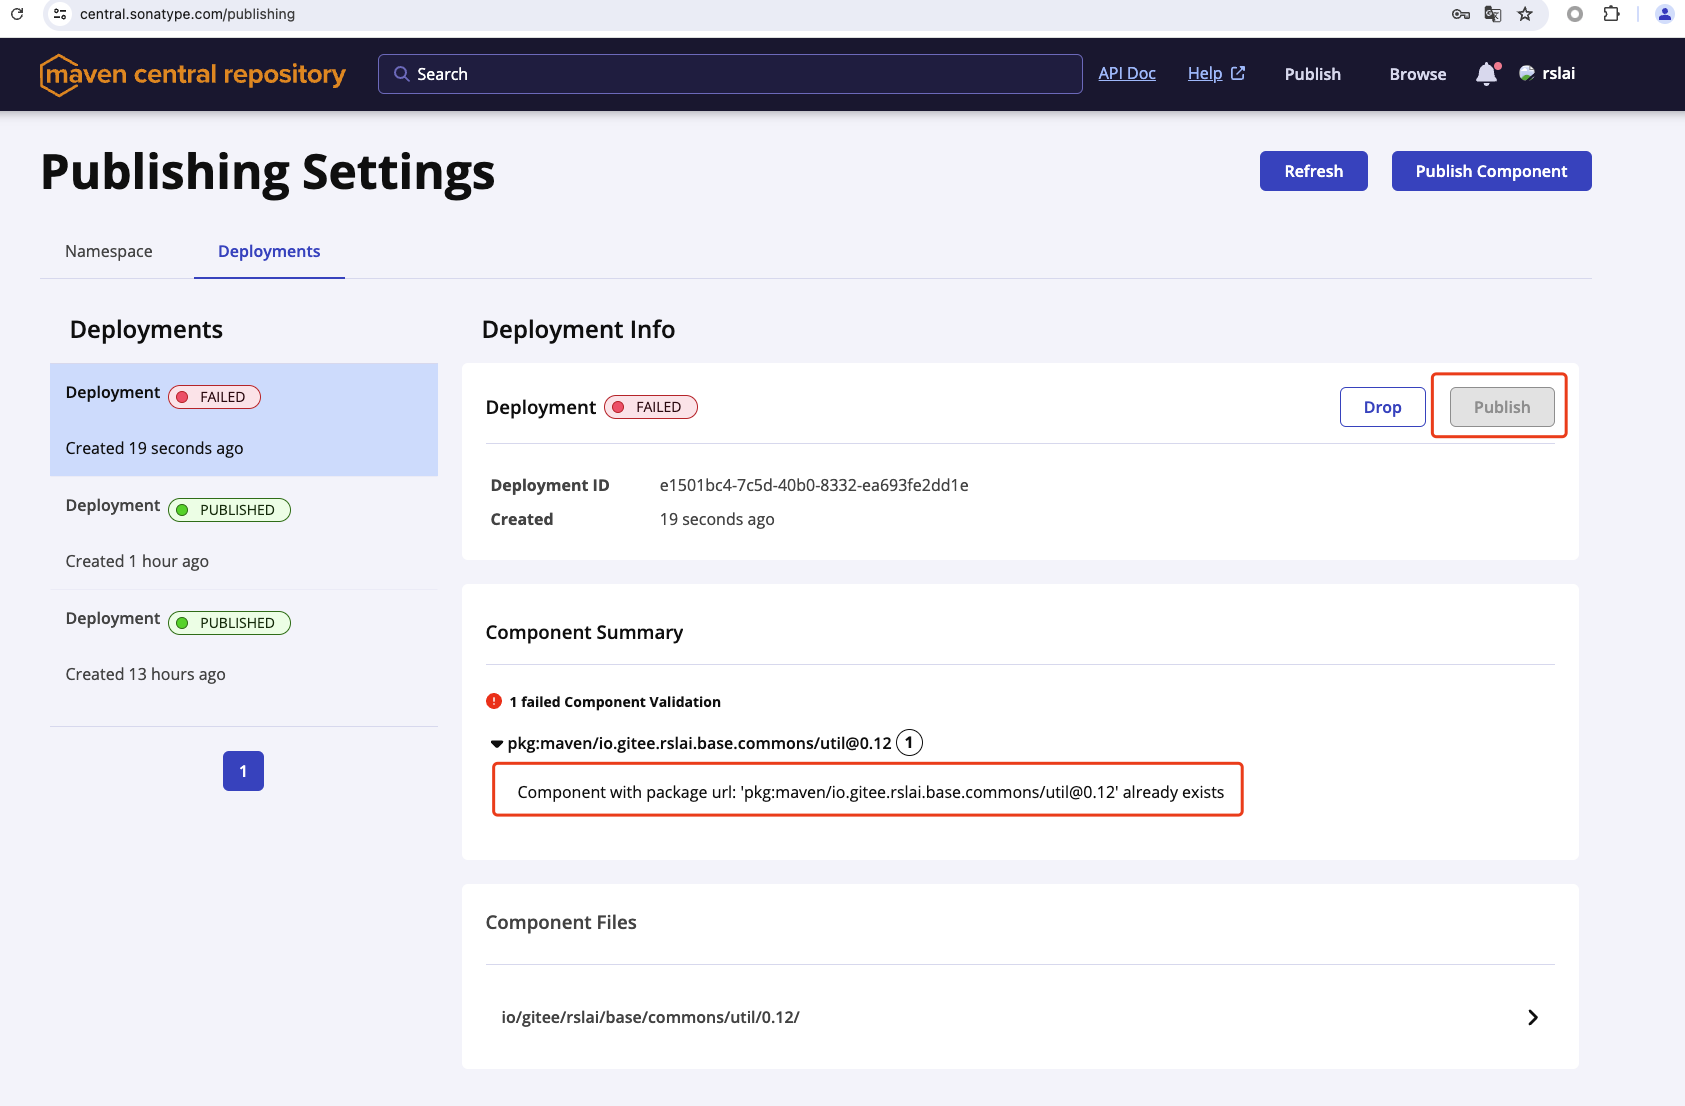
Task: Focus the Search input field
Action: [730, 74]
